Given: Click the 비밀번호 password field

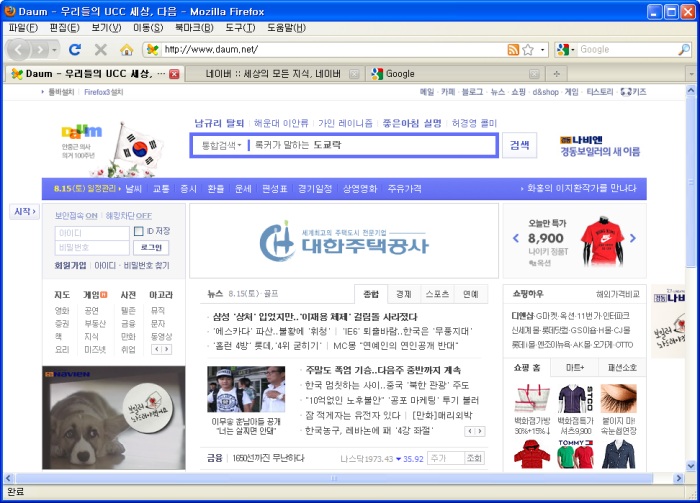Looking at the screenshot, I should [92, 248].
